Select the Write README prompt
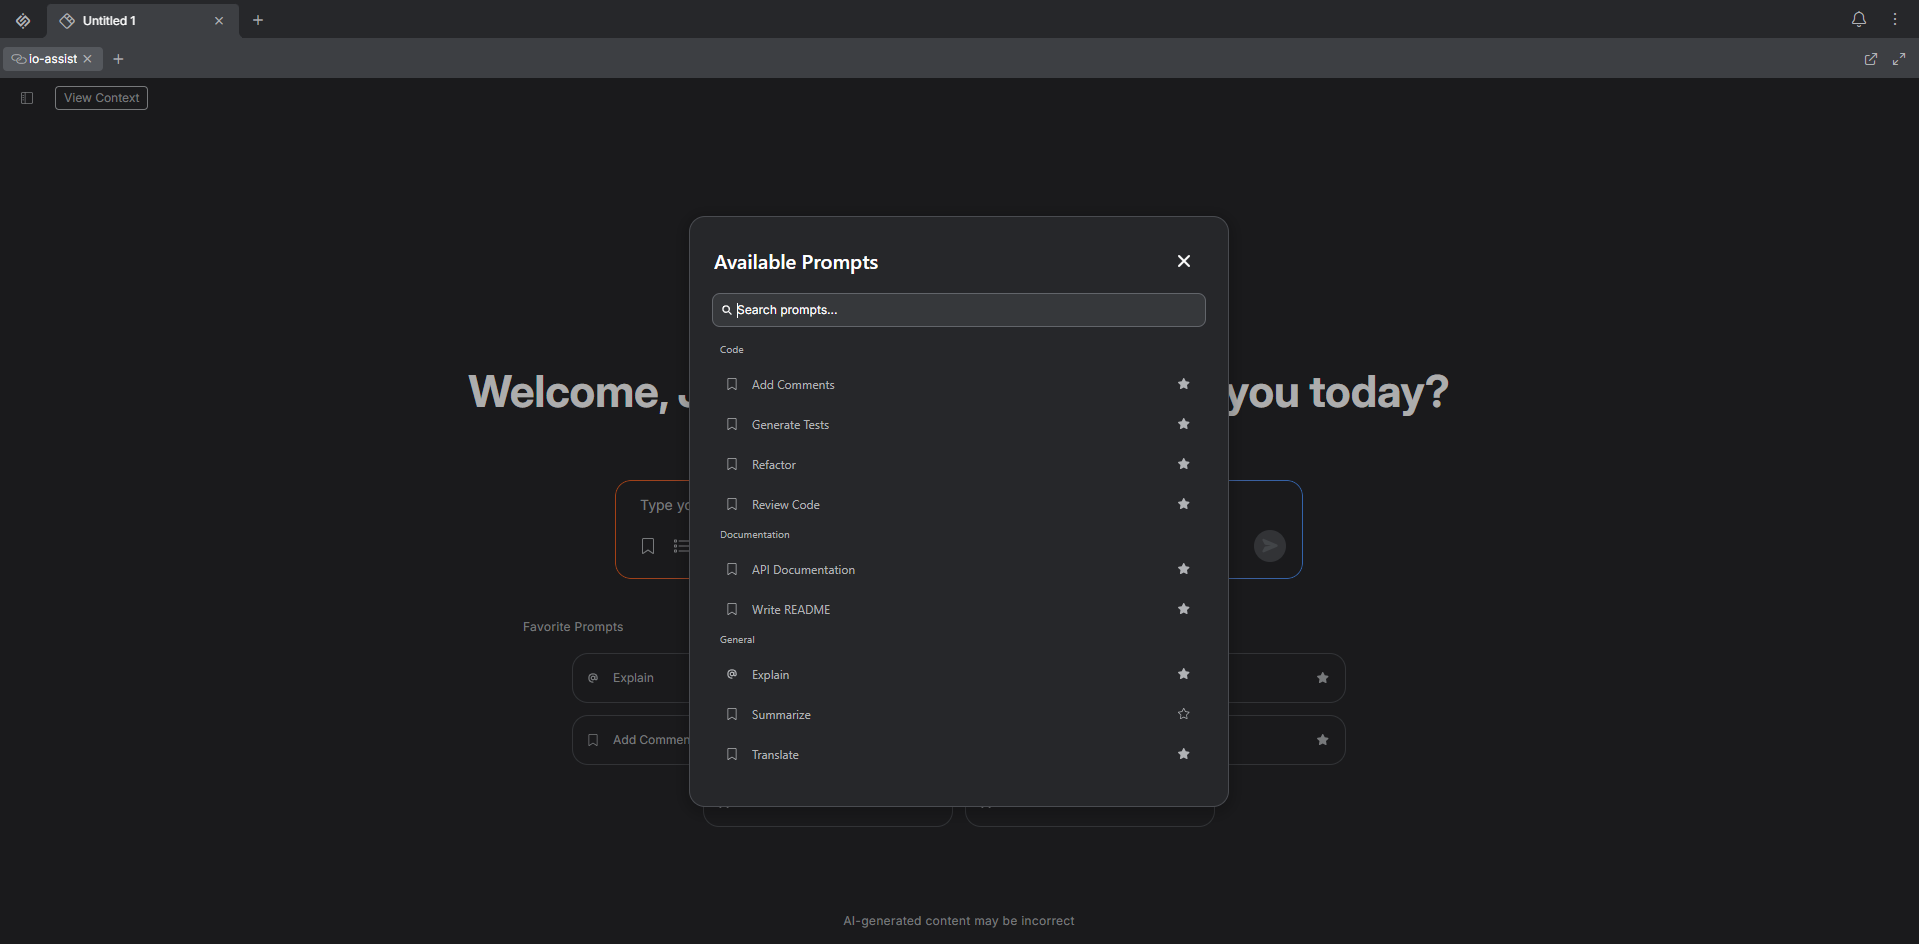This screenshot has height=944, width=1919. point(958,610)
